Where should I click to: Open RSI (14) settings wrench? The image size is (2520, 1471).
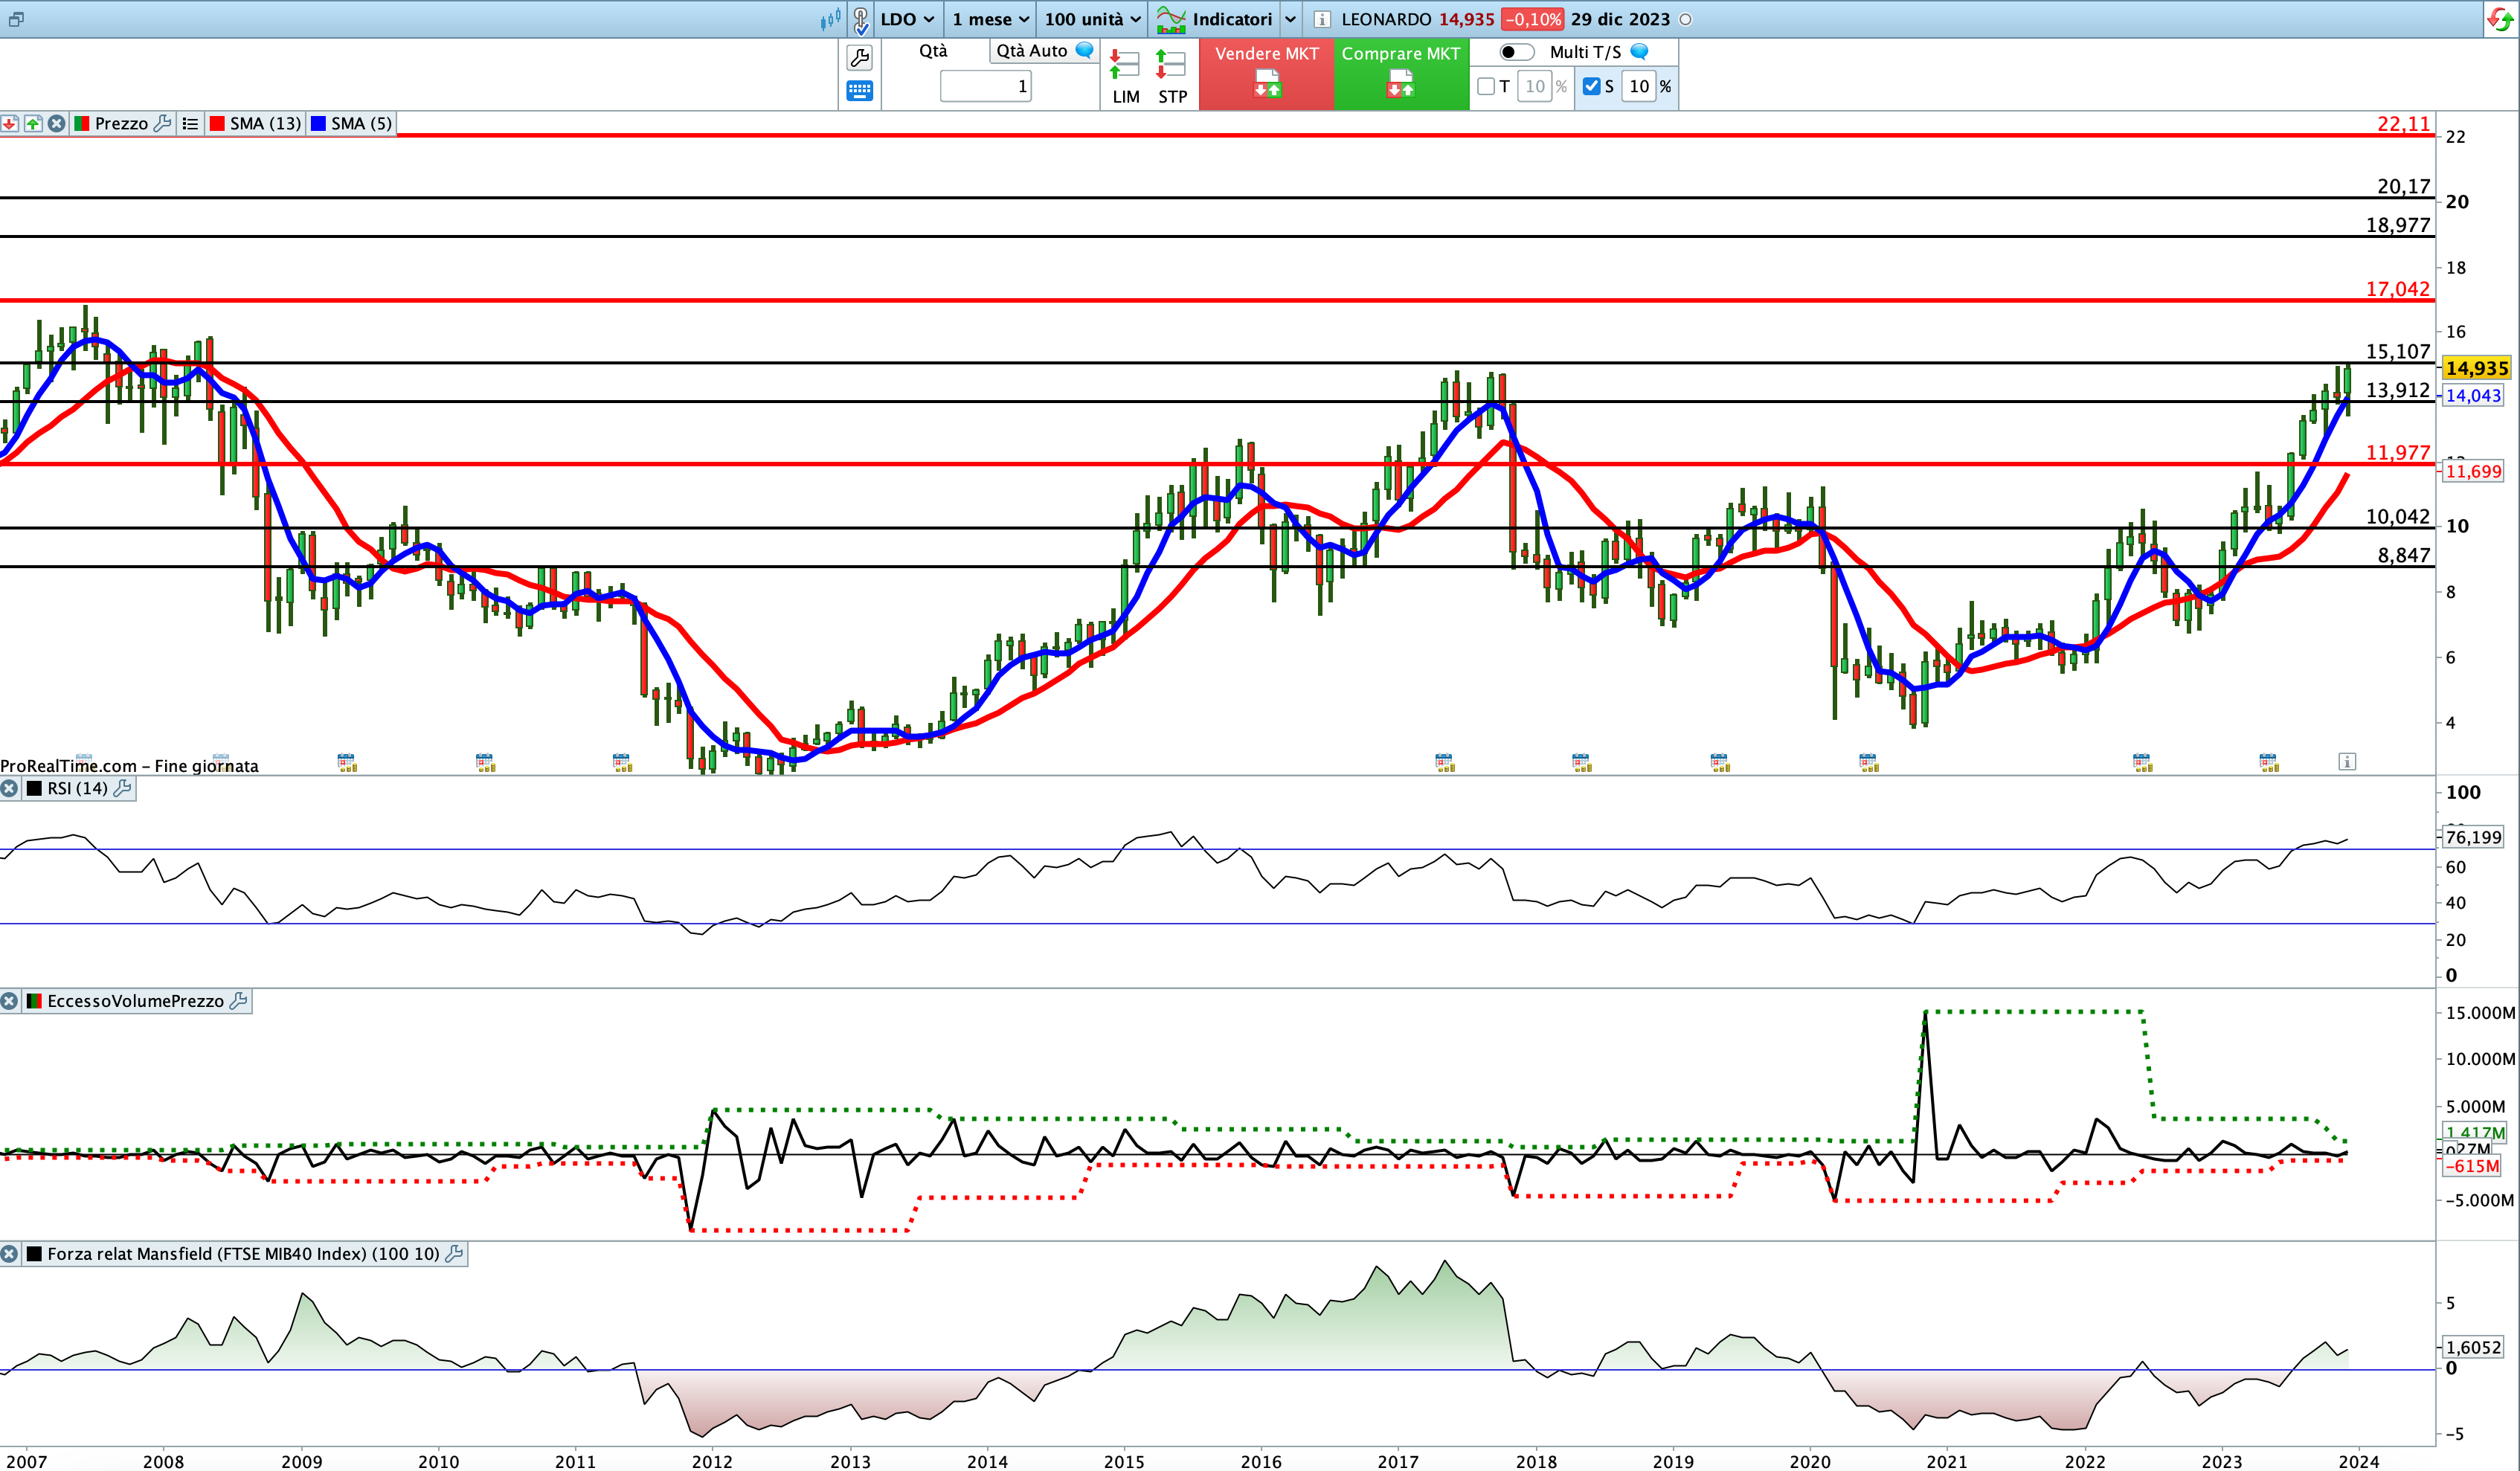(122, 789)
